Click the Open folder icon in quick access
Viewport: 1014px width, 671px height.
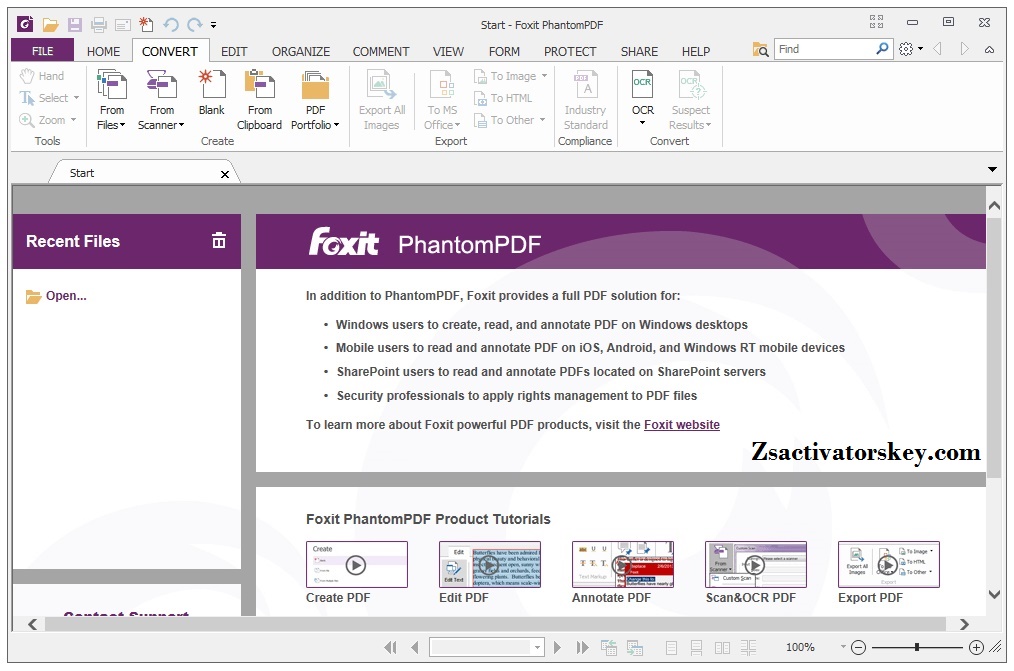(50, 25)
